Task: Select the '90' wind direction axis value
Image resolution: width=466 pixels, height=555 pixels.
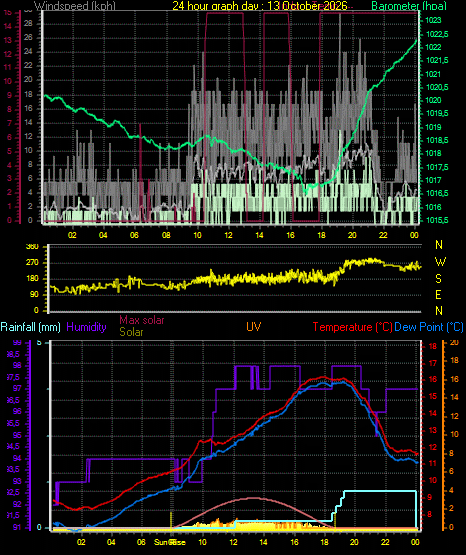Action: click(34, 294)
